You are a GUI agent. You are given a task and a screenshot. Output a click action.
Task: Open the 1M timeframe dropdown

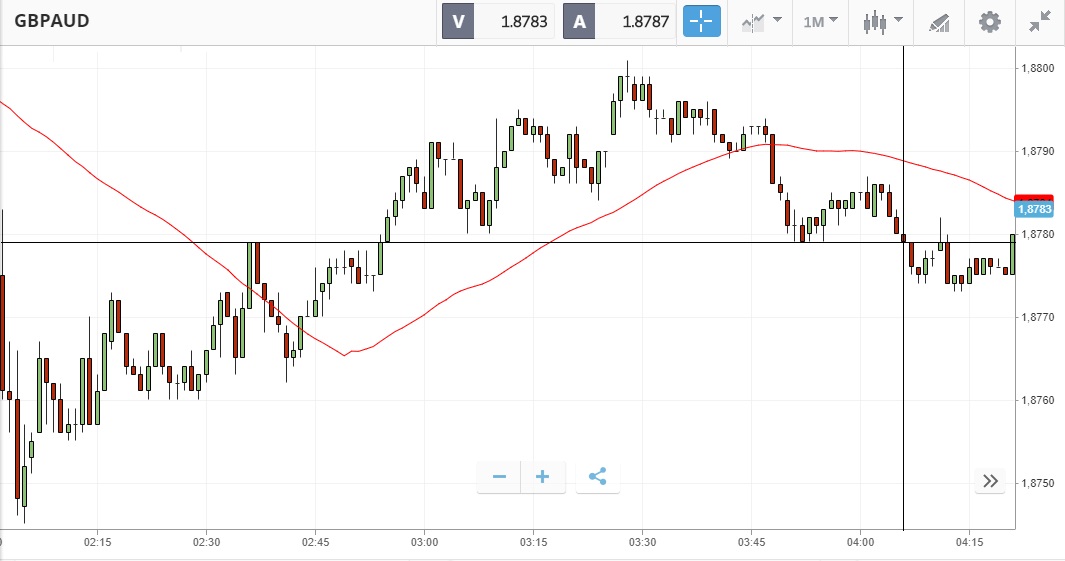(x=820, y=21)
